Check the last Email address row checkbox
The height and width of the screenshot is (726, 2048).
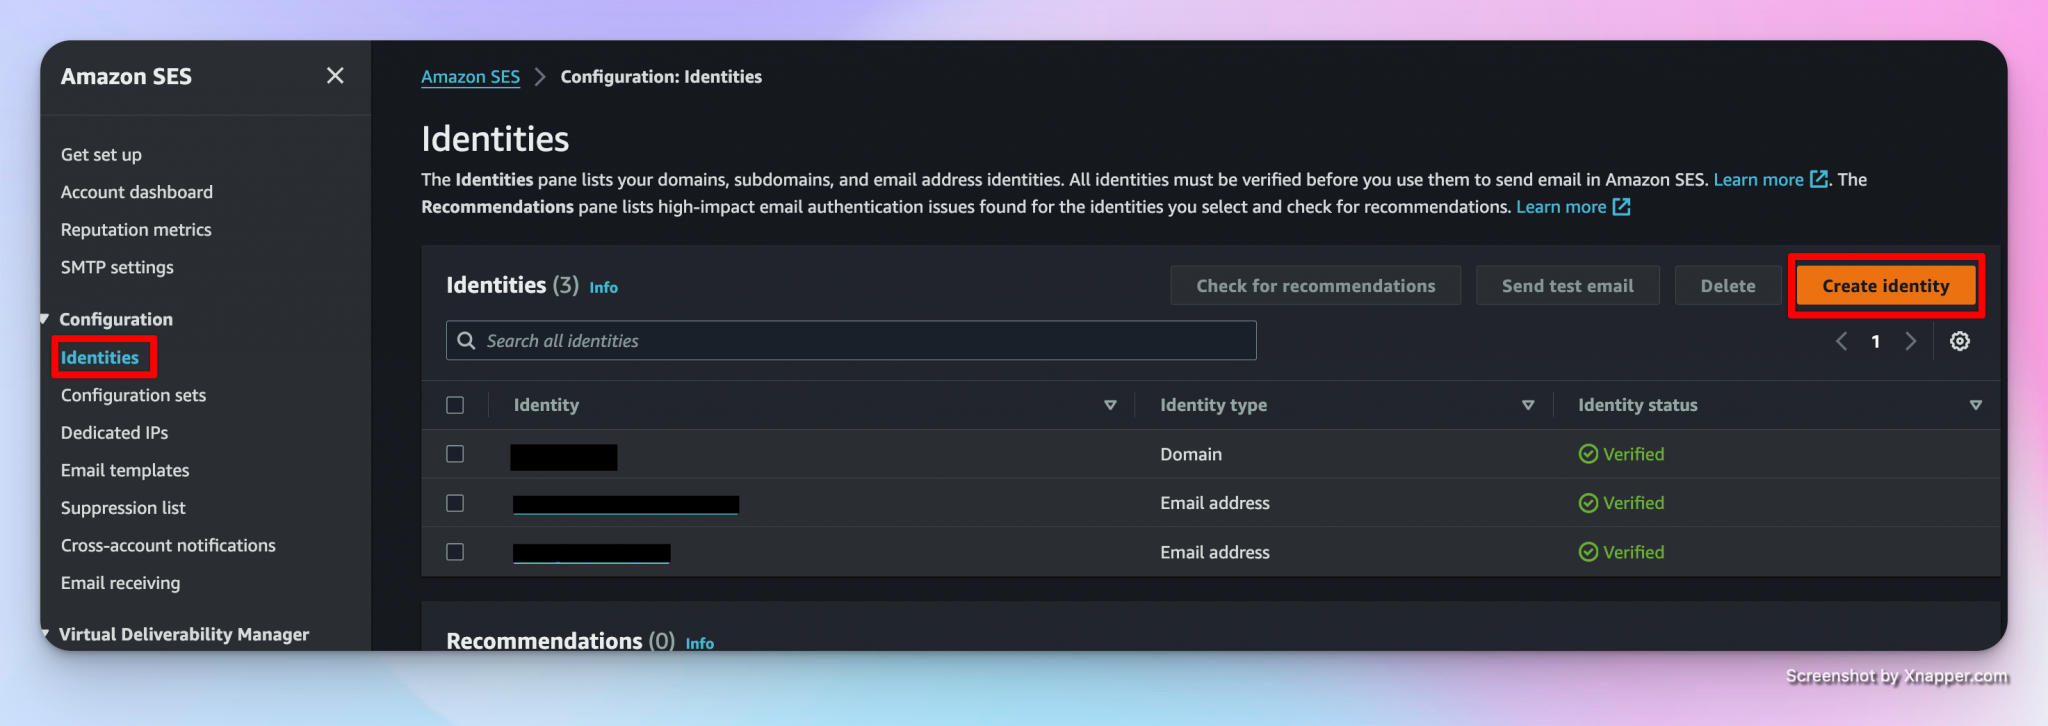pos(455,552)
